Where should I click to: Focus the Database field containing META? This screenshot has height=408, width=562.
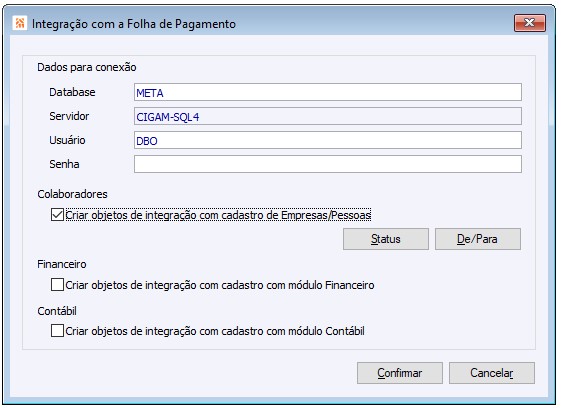point(328,92)
